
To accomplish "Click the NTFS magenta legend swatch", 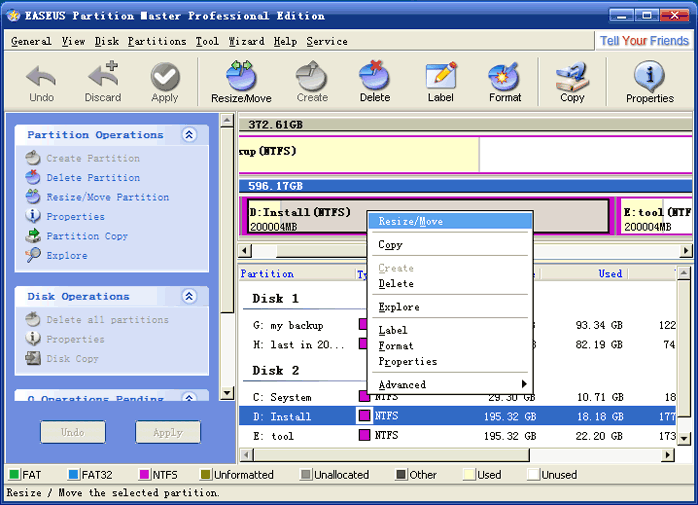I will pos(144,475).
